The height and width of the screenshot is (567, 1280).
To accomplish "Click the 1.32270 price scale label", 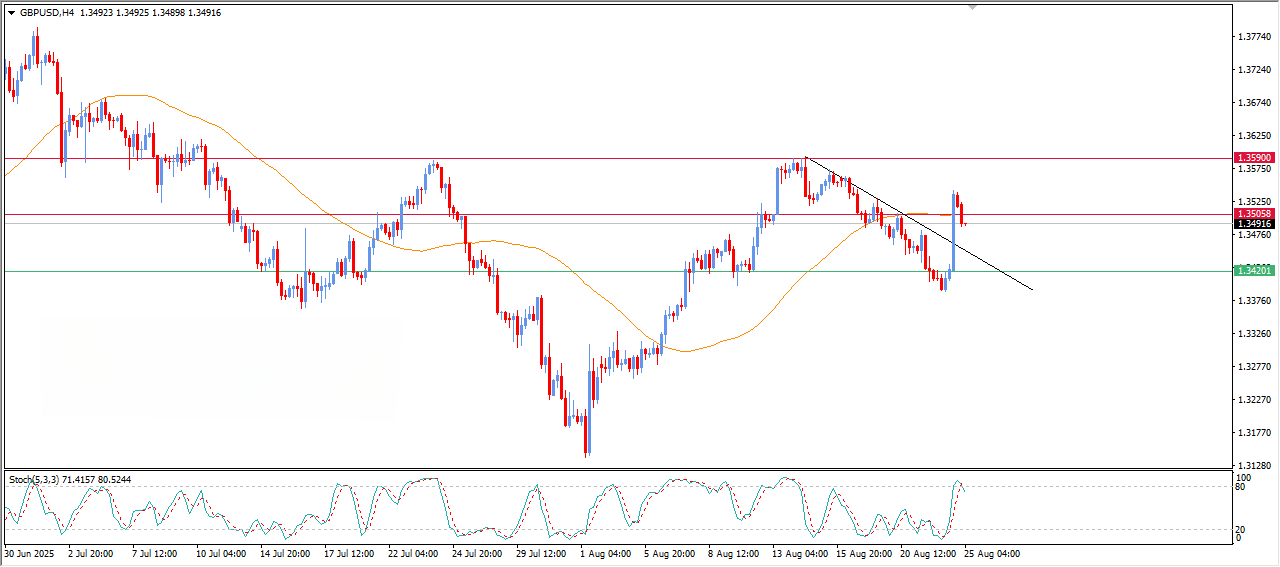I will 1254,400.
